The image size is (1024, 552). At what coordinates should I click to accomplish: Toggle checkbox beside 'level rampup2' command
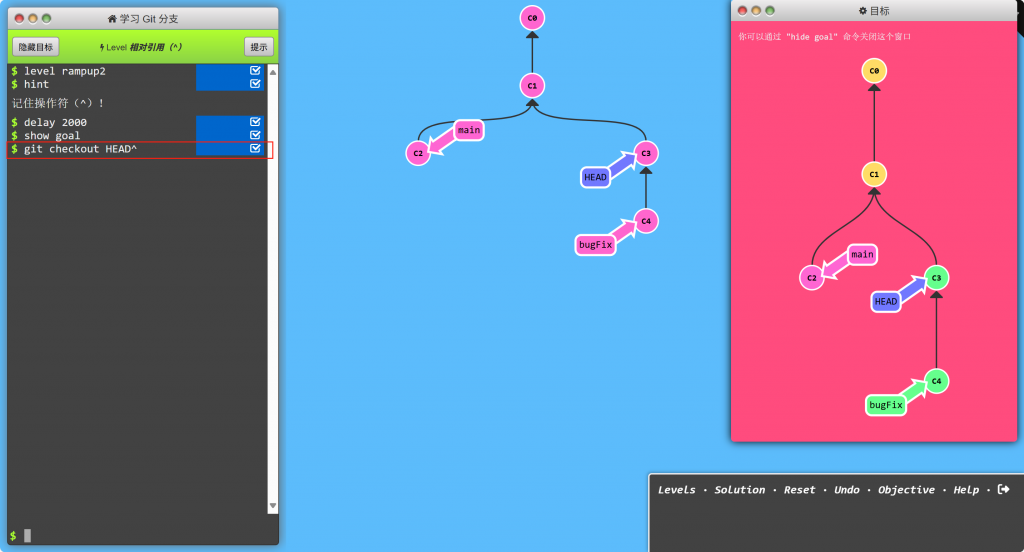pyautogui.click(x=255, y=71)
